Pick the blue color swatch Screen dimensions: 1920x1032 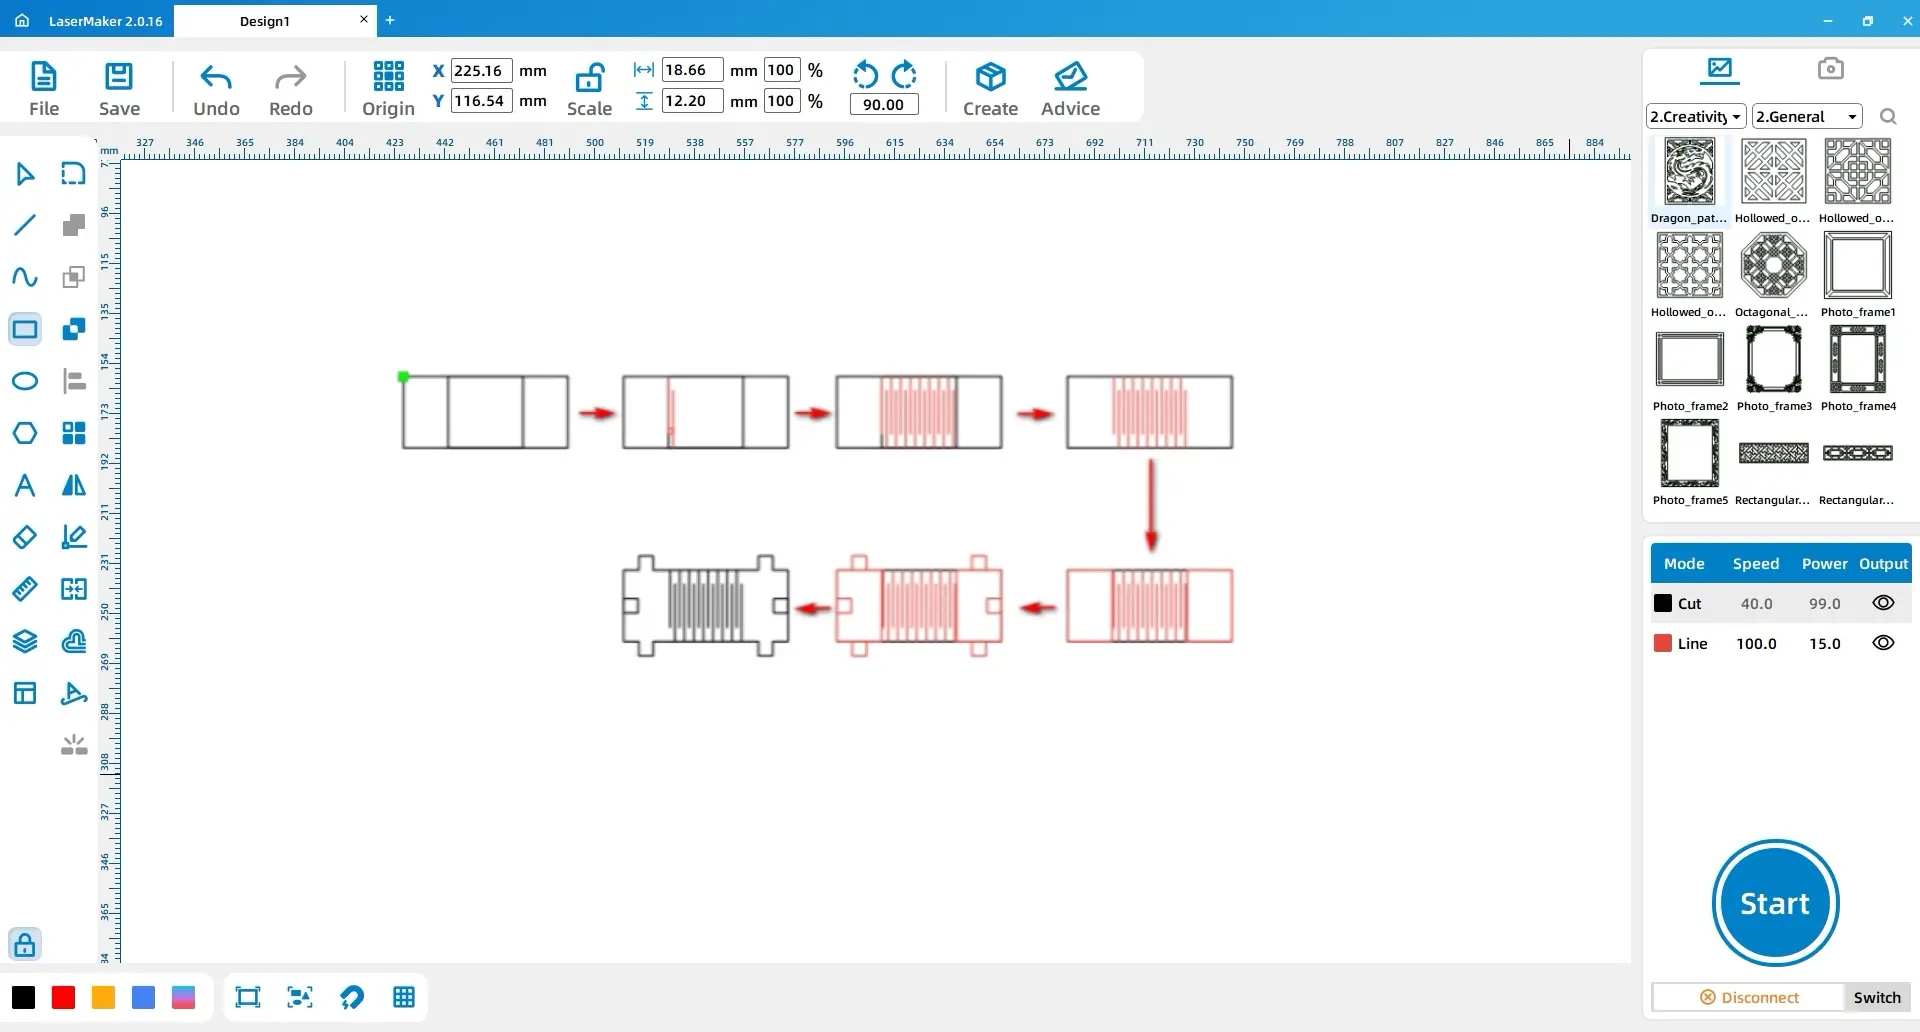(143, 997)
